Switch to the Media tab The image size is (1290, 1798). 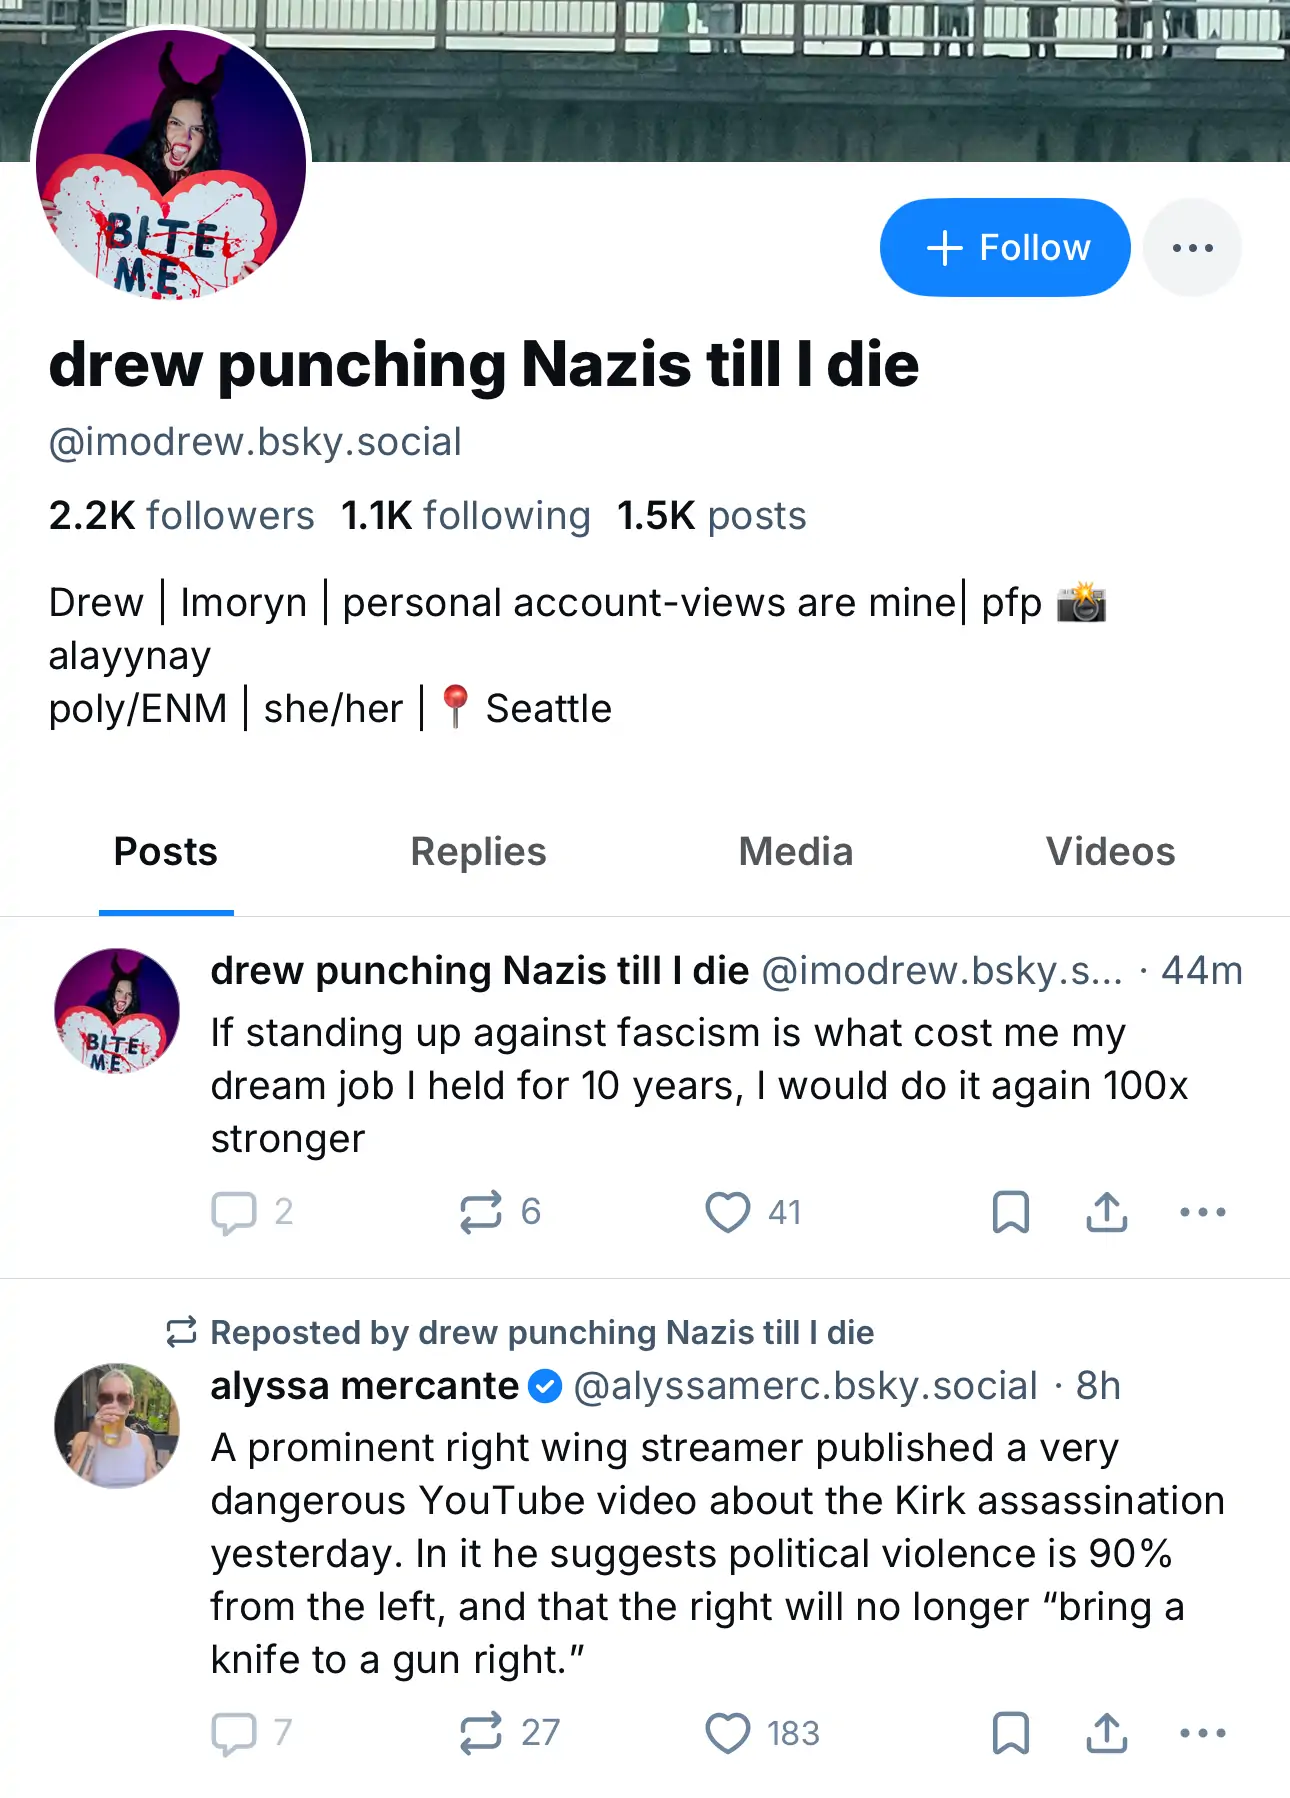pyautogui.click(x=795, y=852)
